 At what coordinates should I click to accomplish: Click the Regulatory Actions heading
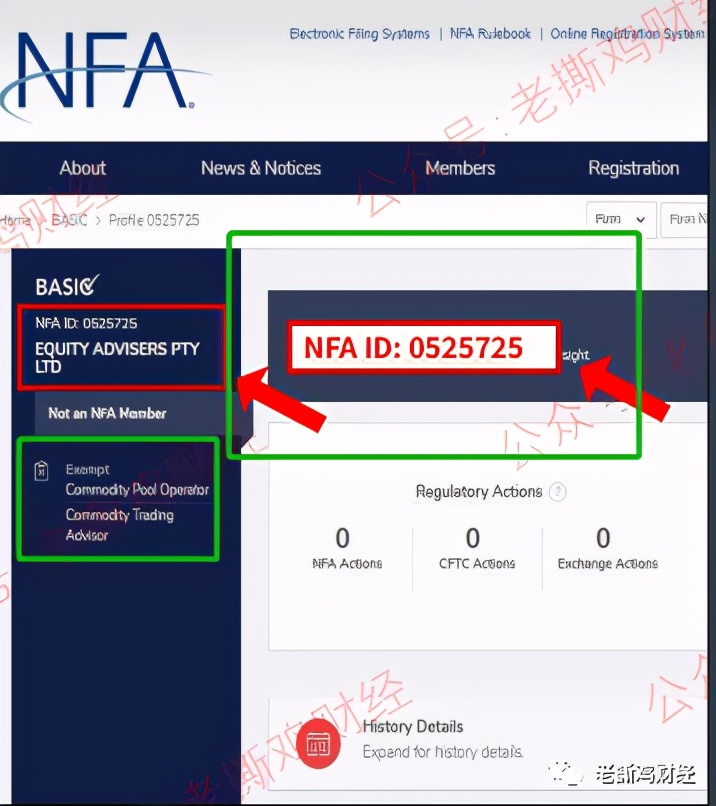point(479,492)
